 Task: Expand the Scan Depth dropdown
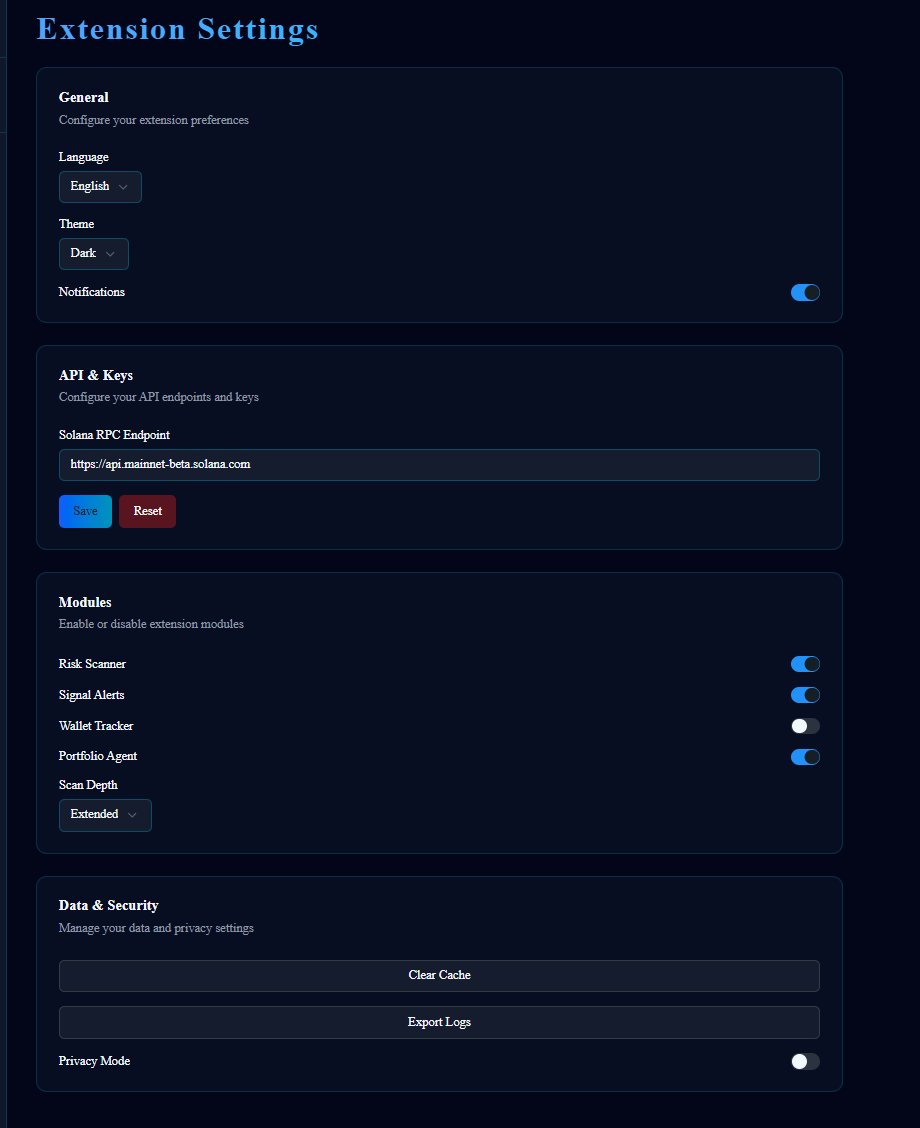point(105,815)
